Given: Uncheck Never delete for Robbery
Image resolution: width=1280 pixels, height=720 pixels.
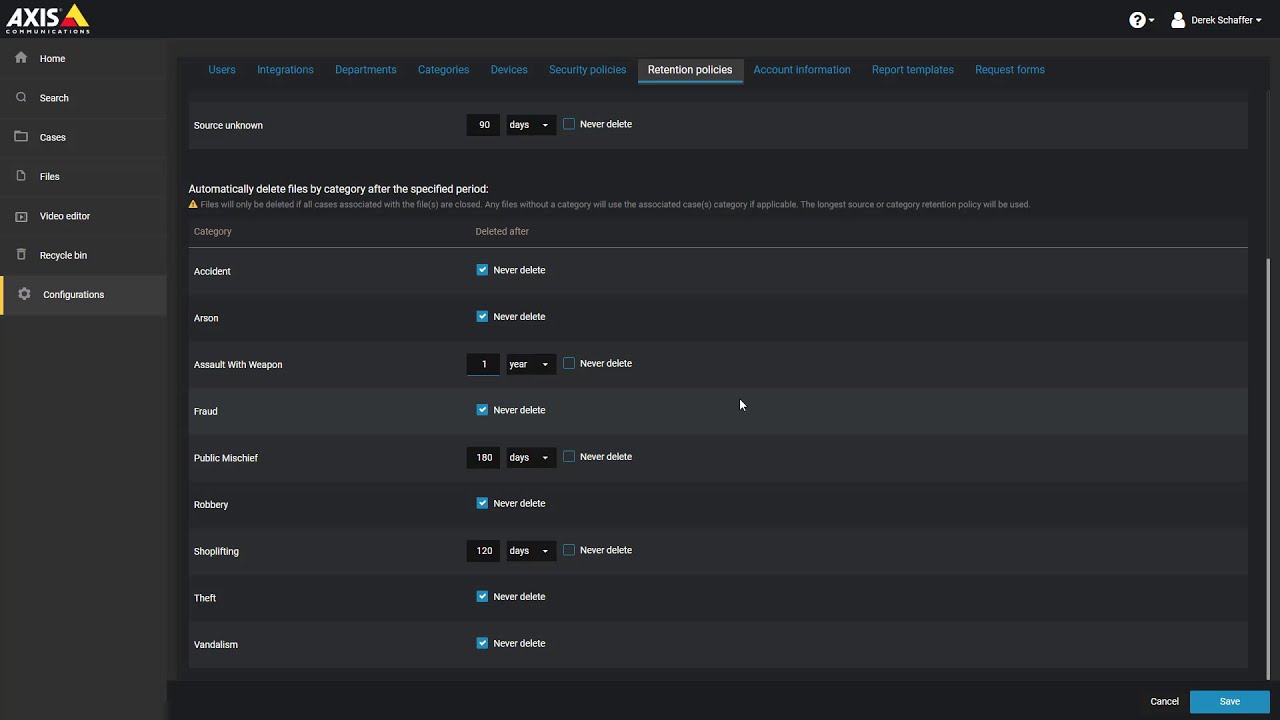Looking at the screenshot, I should click(x=482, y=503).
